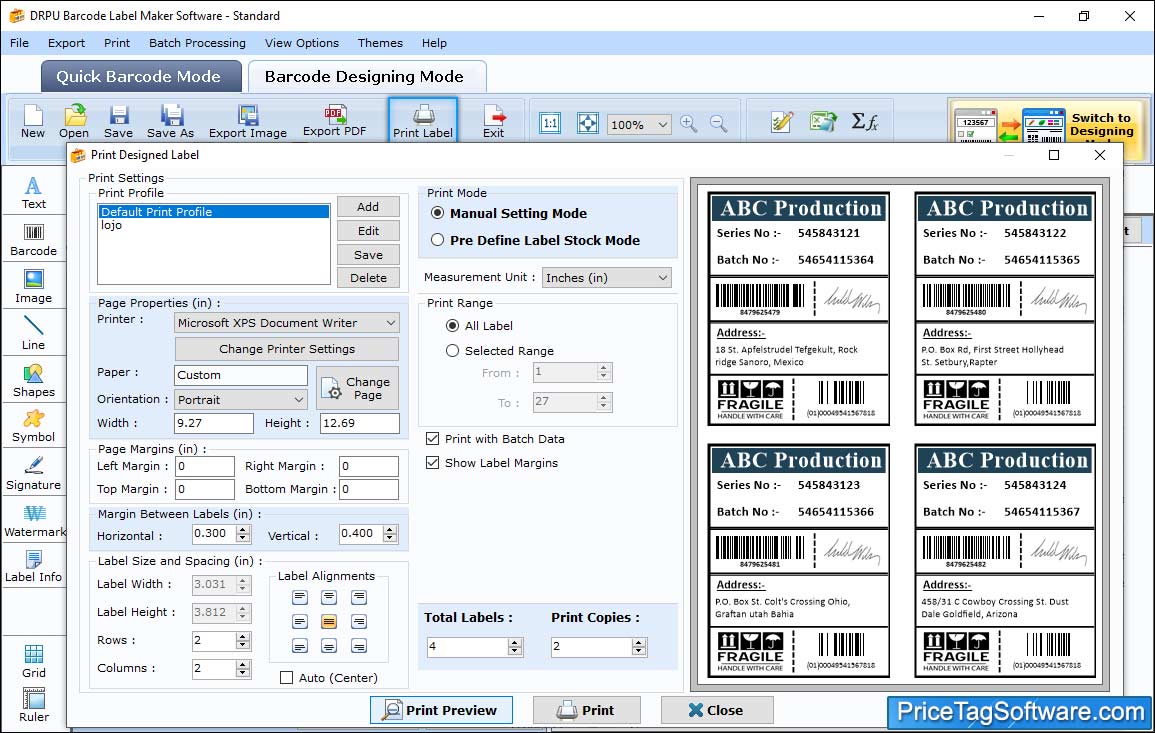The image size is (1155, 733).
Task: Increase Print Copies stepper value
Action: pos(639,642)
